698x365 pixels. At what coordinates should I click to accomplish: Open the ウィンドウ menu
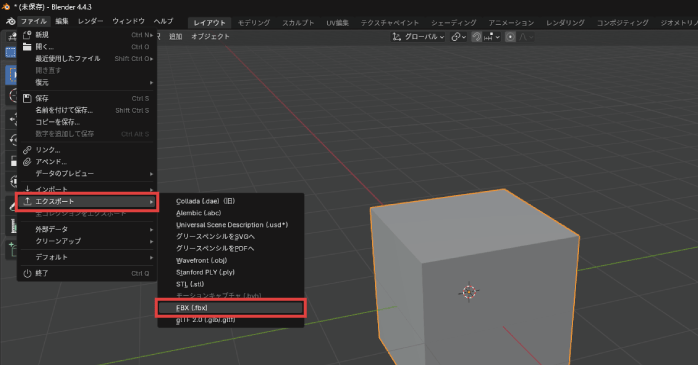[128, 21]
